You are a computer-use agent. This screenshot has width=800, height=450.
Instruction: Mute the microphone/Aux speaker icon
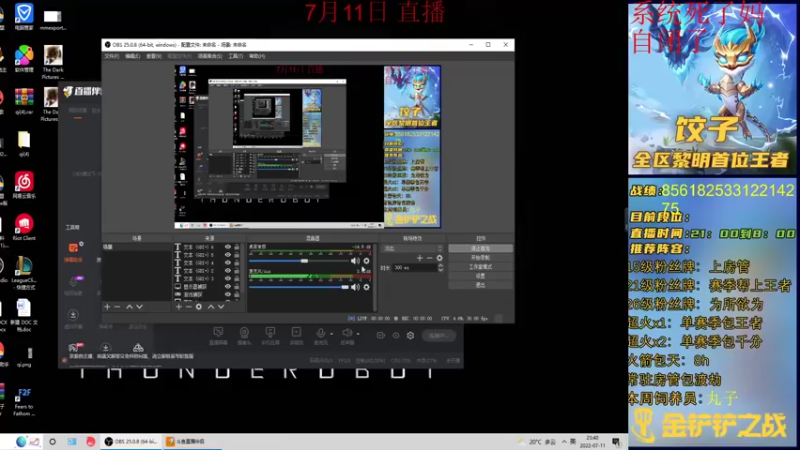pos(355,287)
